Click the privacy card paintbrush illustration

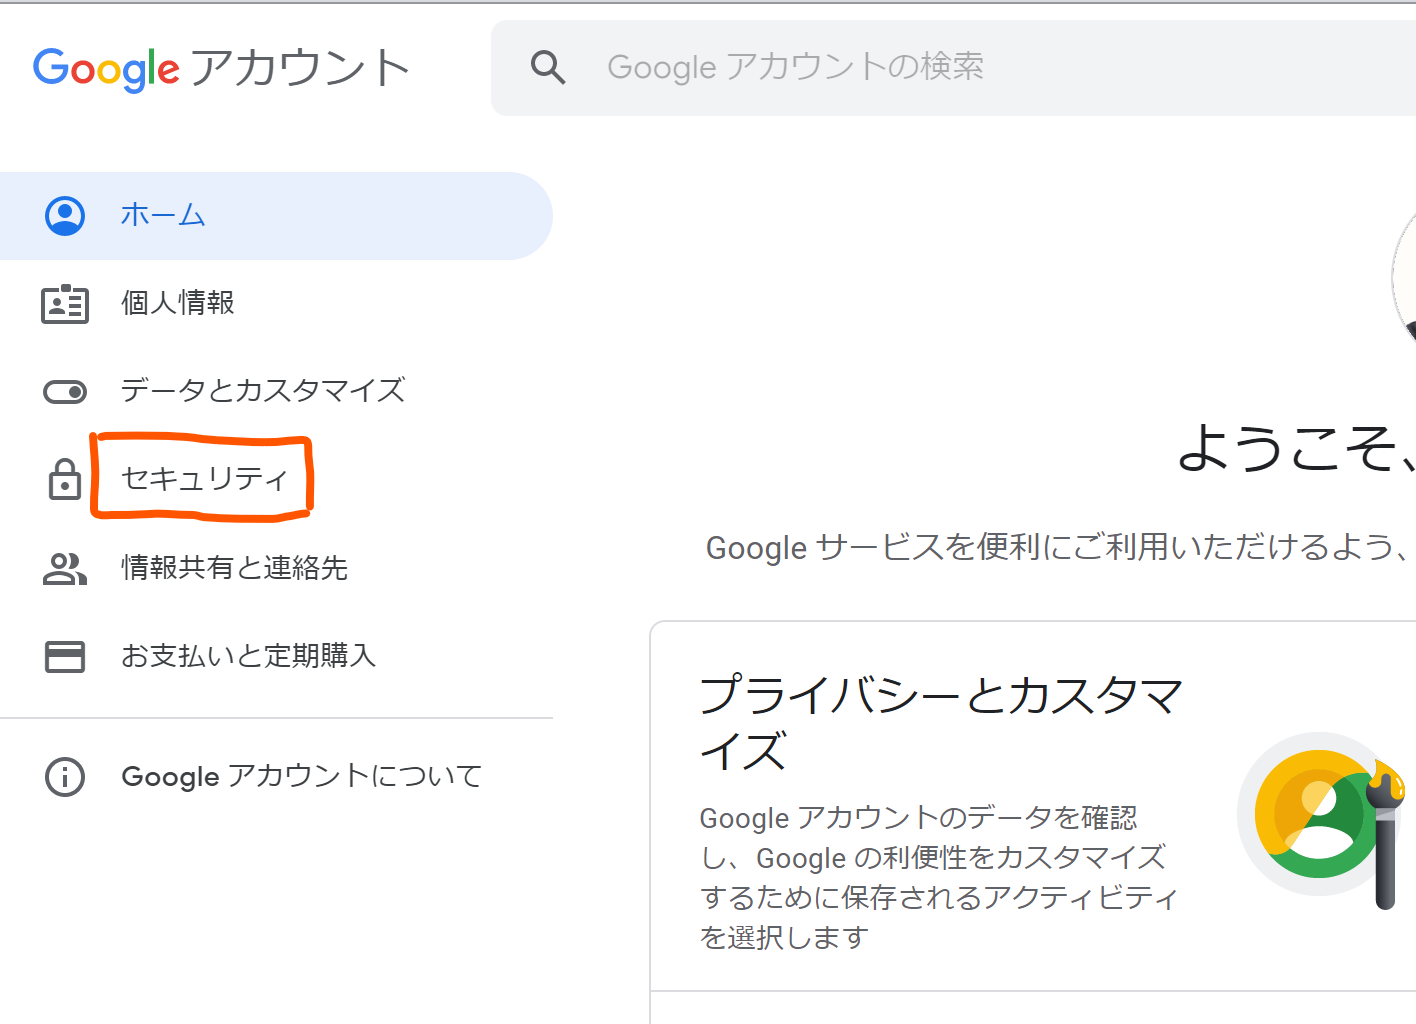point(1320,820)
